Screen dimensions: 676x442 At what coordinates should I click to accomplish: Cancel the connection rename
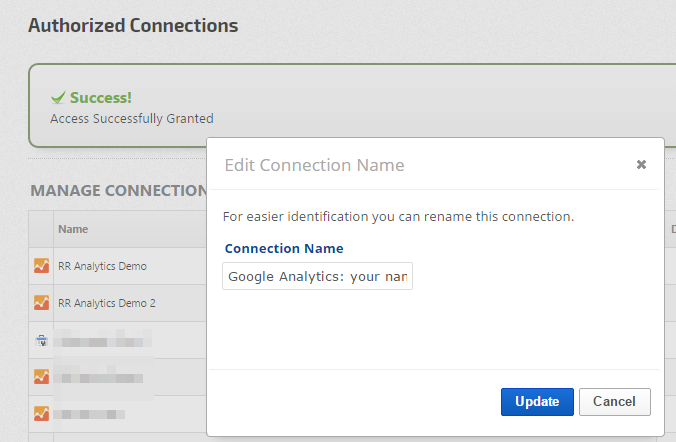click(x=614, y=402)
